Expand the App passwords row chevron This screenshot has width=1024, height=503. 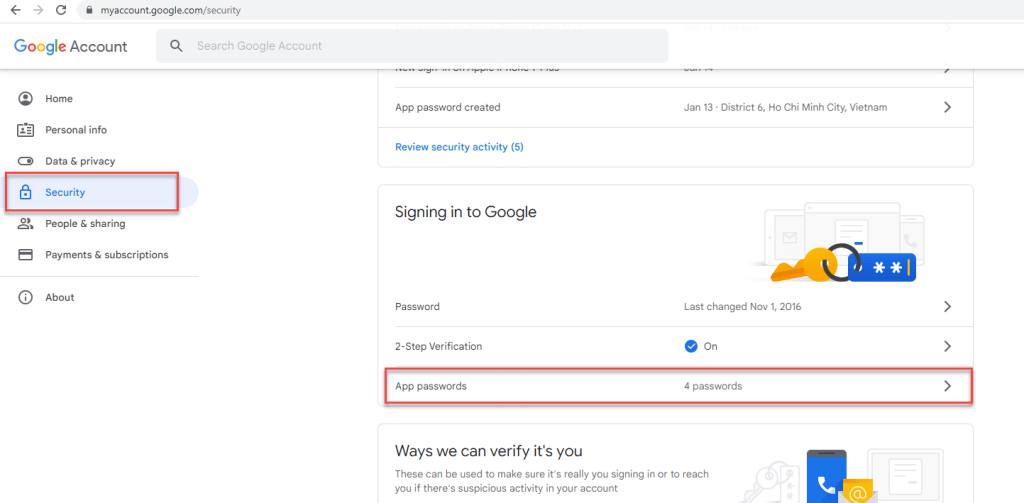[x=947, y=386]
